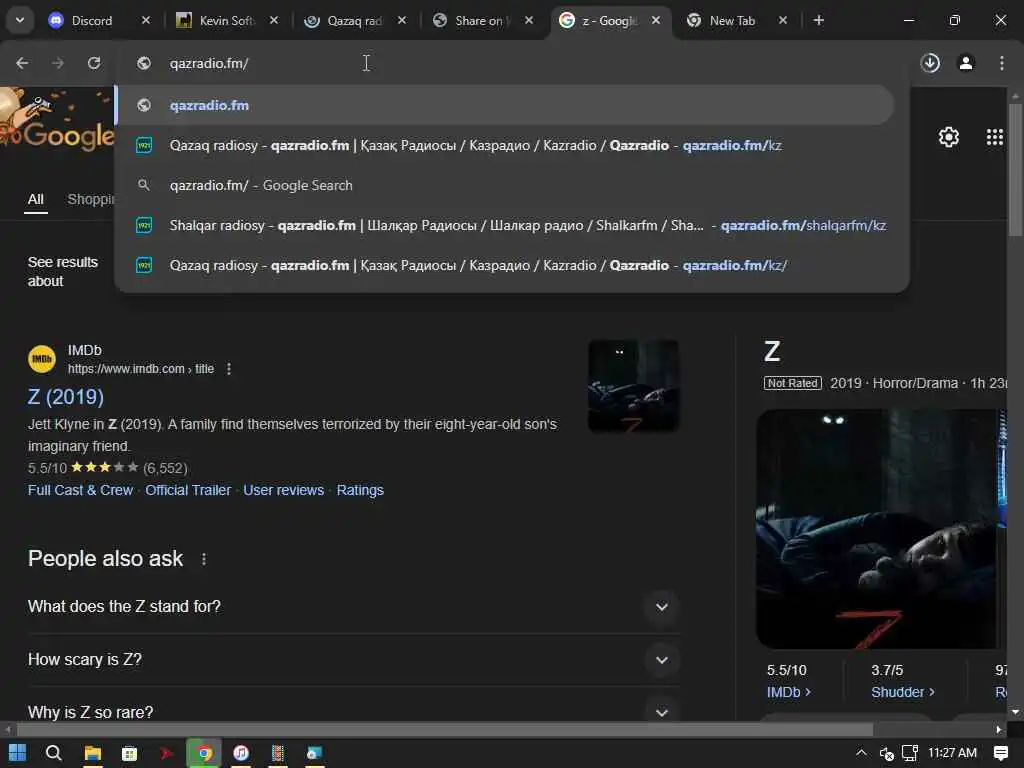Open the Chrome three-dot menu
This screenshot has width=1024, height=768.
coord(1001,63)
